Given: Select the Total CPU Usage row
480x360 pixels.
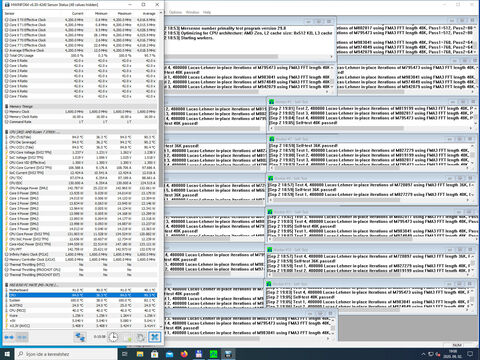Looking at the screenshot, I should [x=80, y=55].
